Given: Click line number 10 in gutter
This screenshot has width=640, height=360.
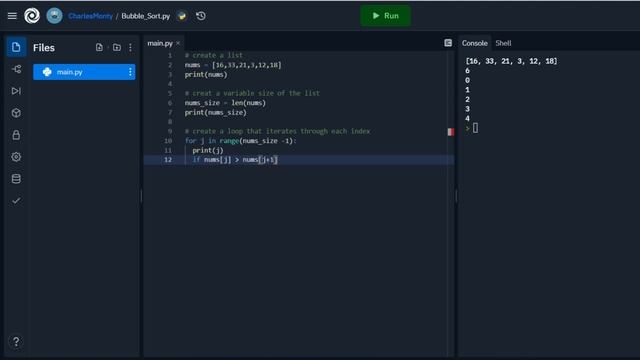Looking at the screenshot, I should coord(168,141).
